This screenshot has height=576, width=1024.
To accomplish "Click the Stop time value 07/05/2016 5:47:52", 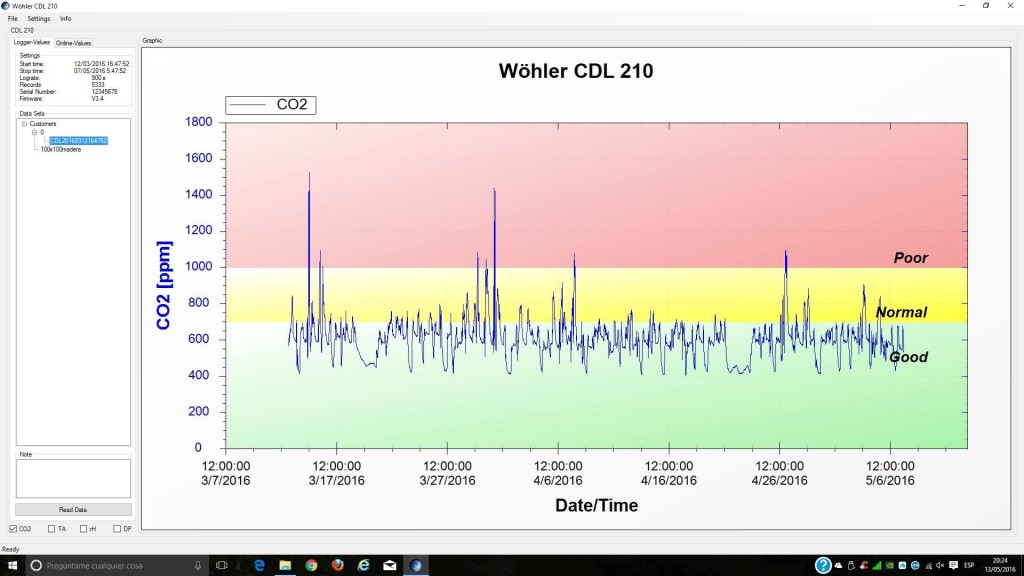I will point(100,71).
